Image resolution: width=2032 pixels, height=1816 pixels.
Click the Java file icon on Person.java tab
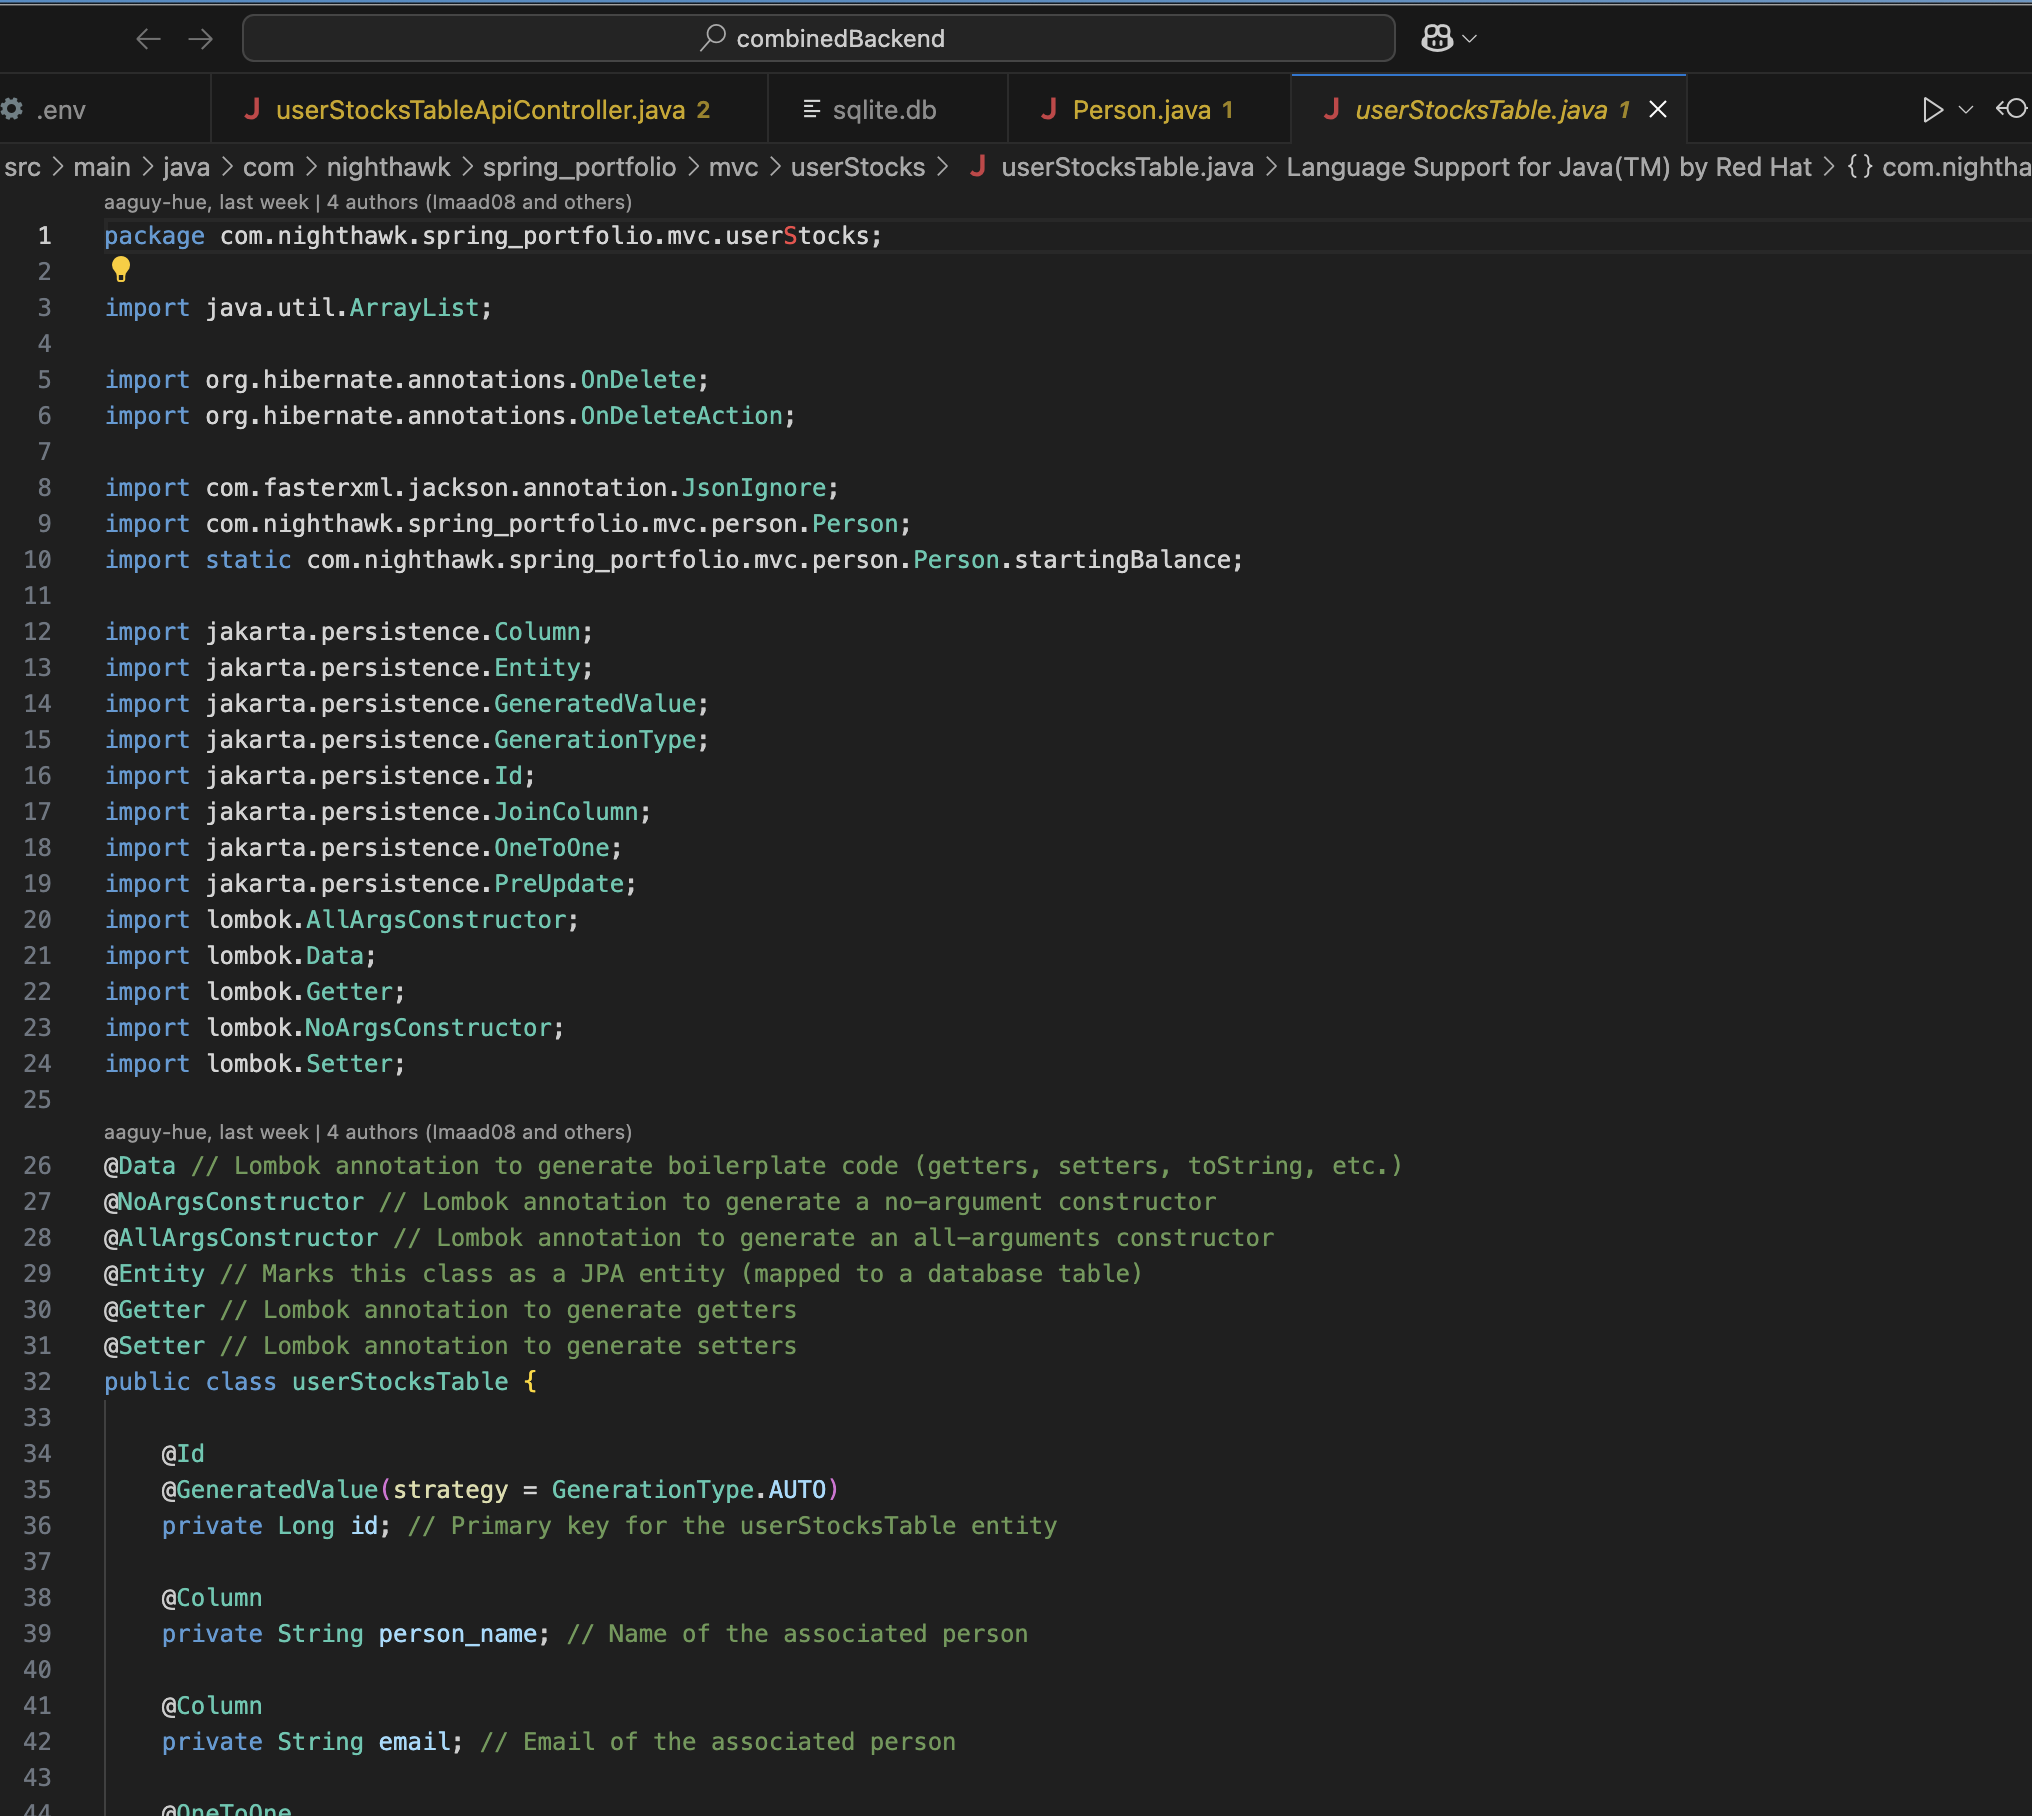tap(1049, 110)
